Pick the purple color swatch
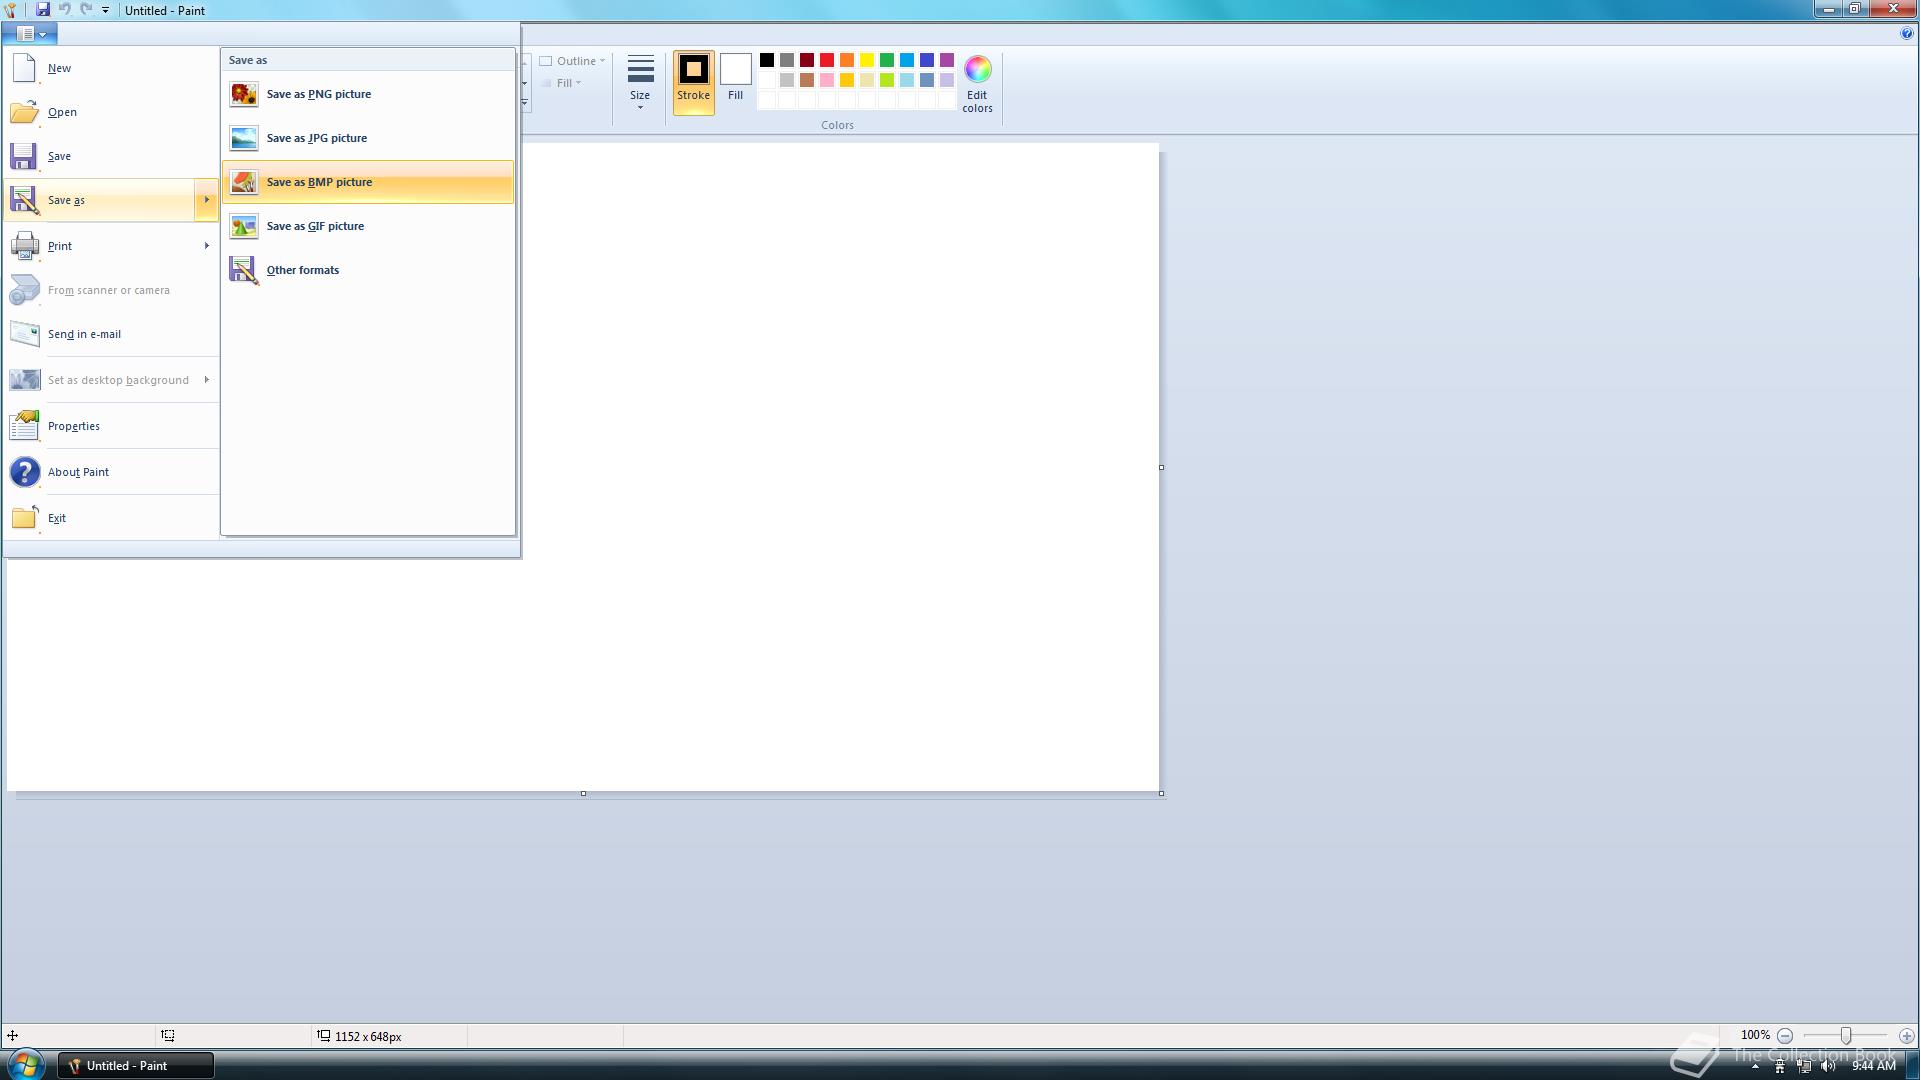 coord(947,60)
